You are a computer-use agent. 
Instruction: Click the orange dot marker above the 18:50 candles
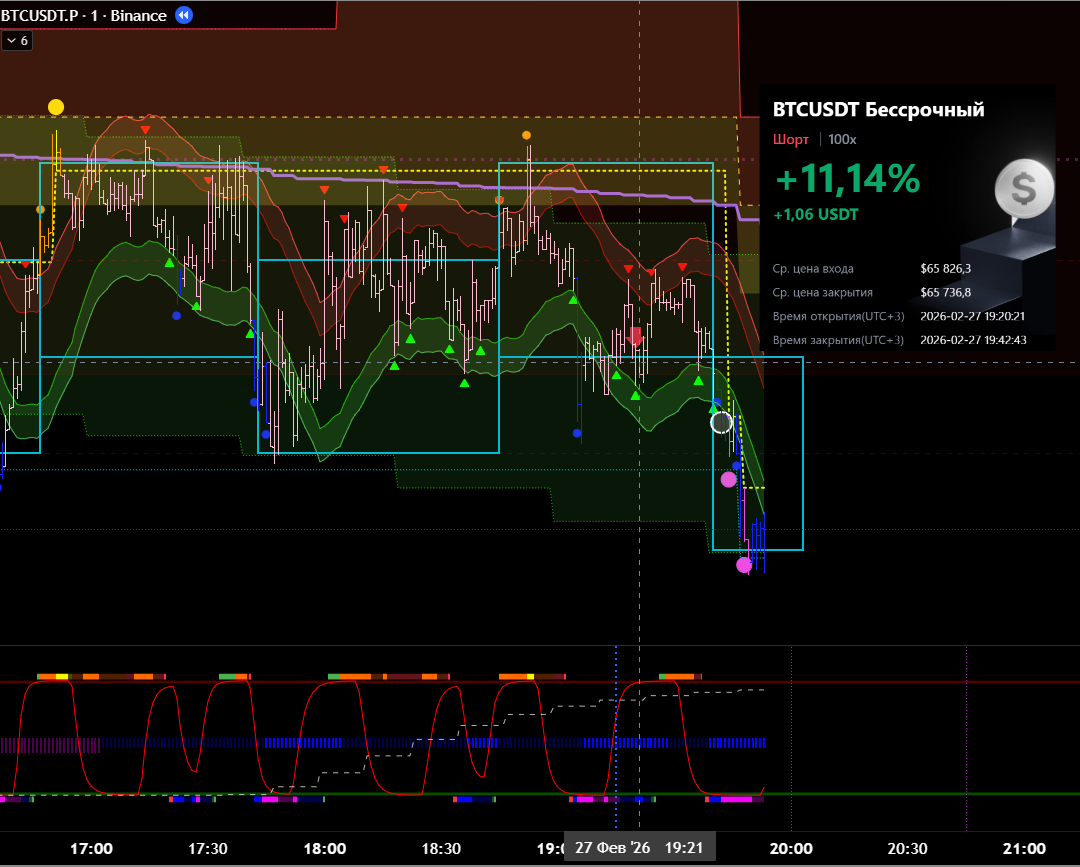(x=526, y=135)
